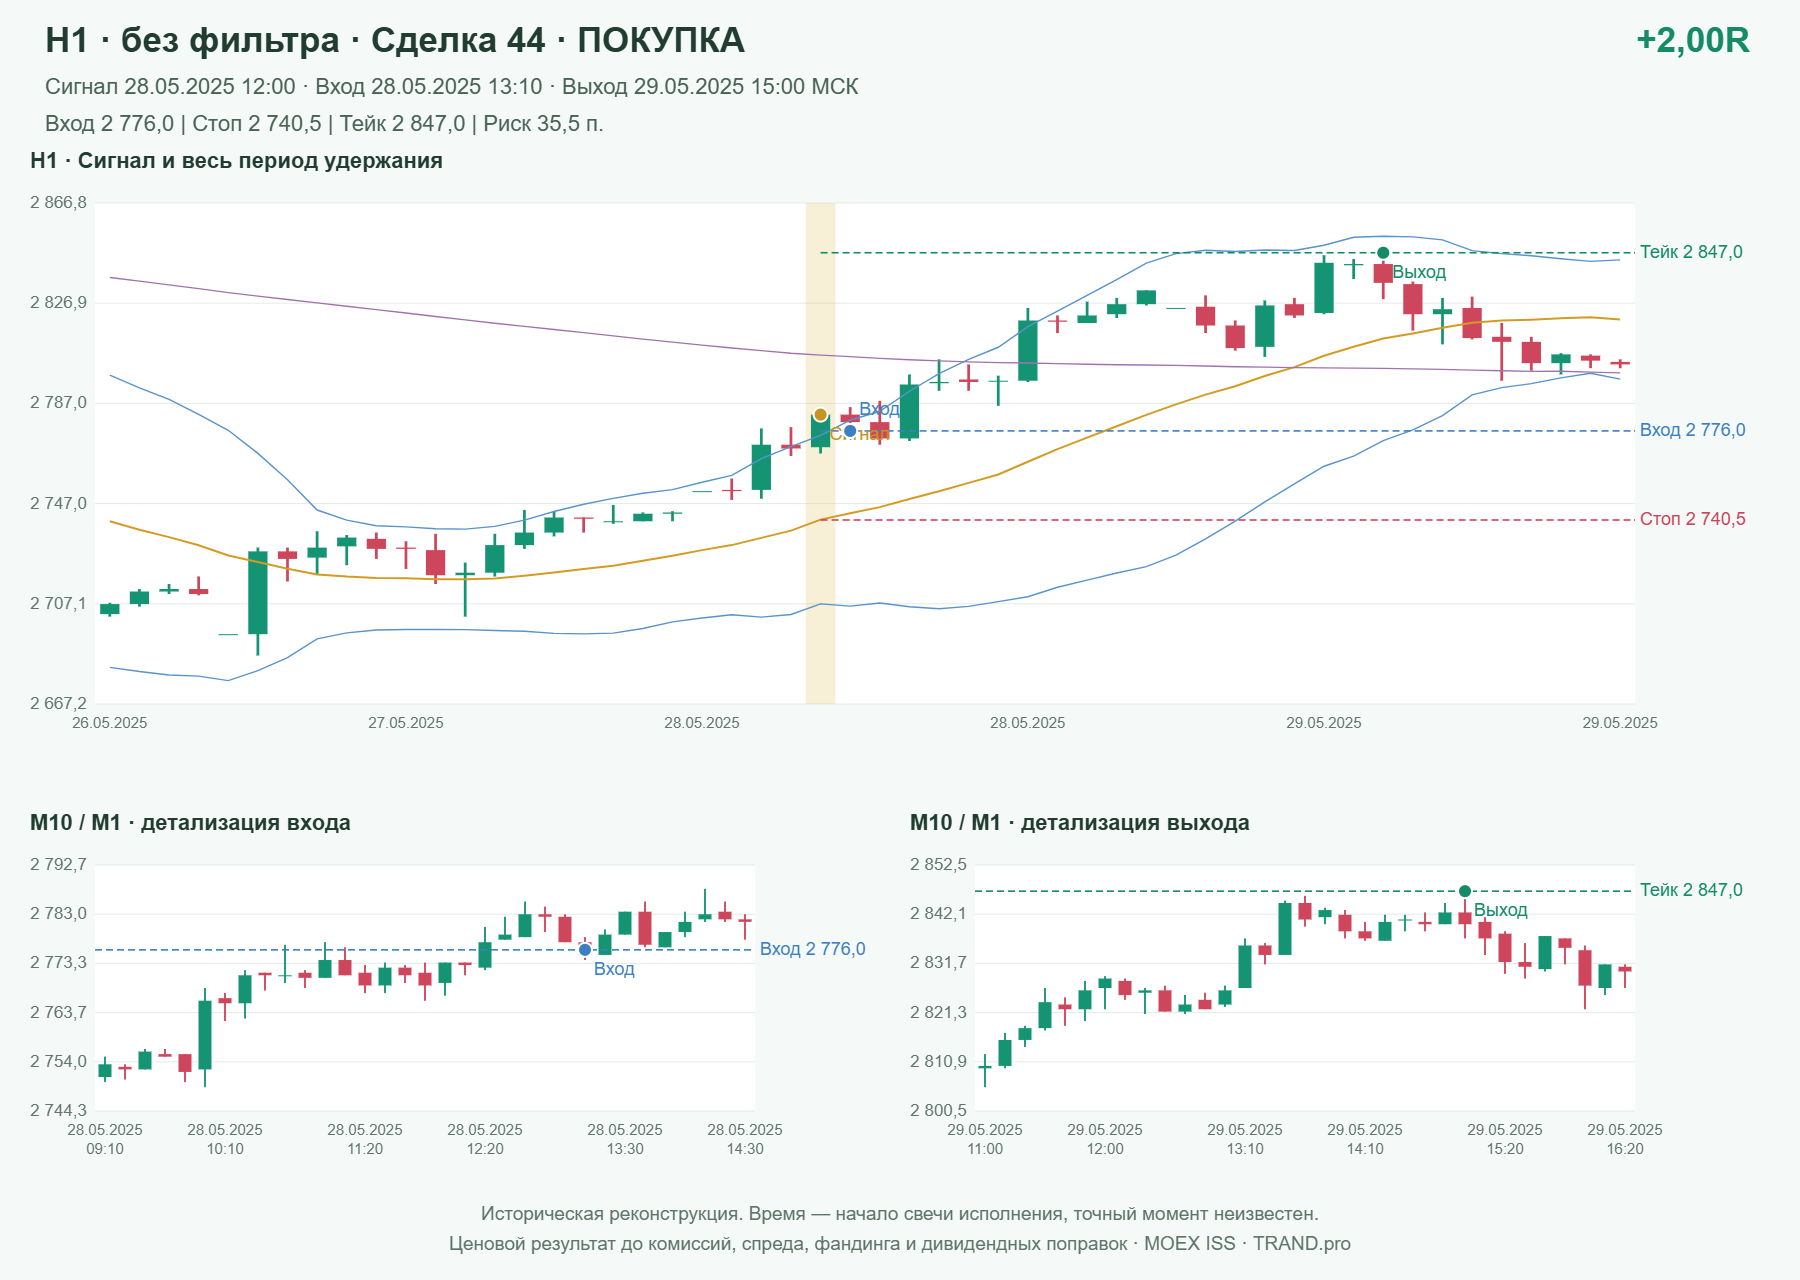This screenshot has height=1280, width=1800.
Task: Click the '2 826,9' price axis label
Action: pyautogui.click(x=58, y=303)
